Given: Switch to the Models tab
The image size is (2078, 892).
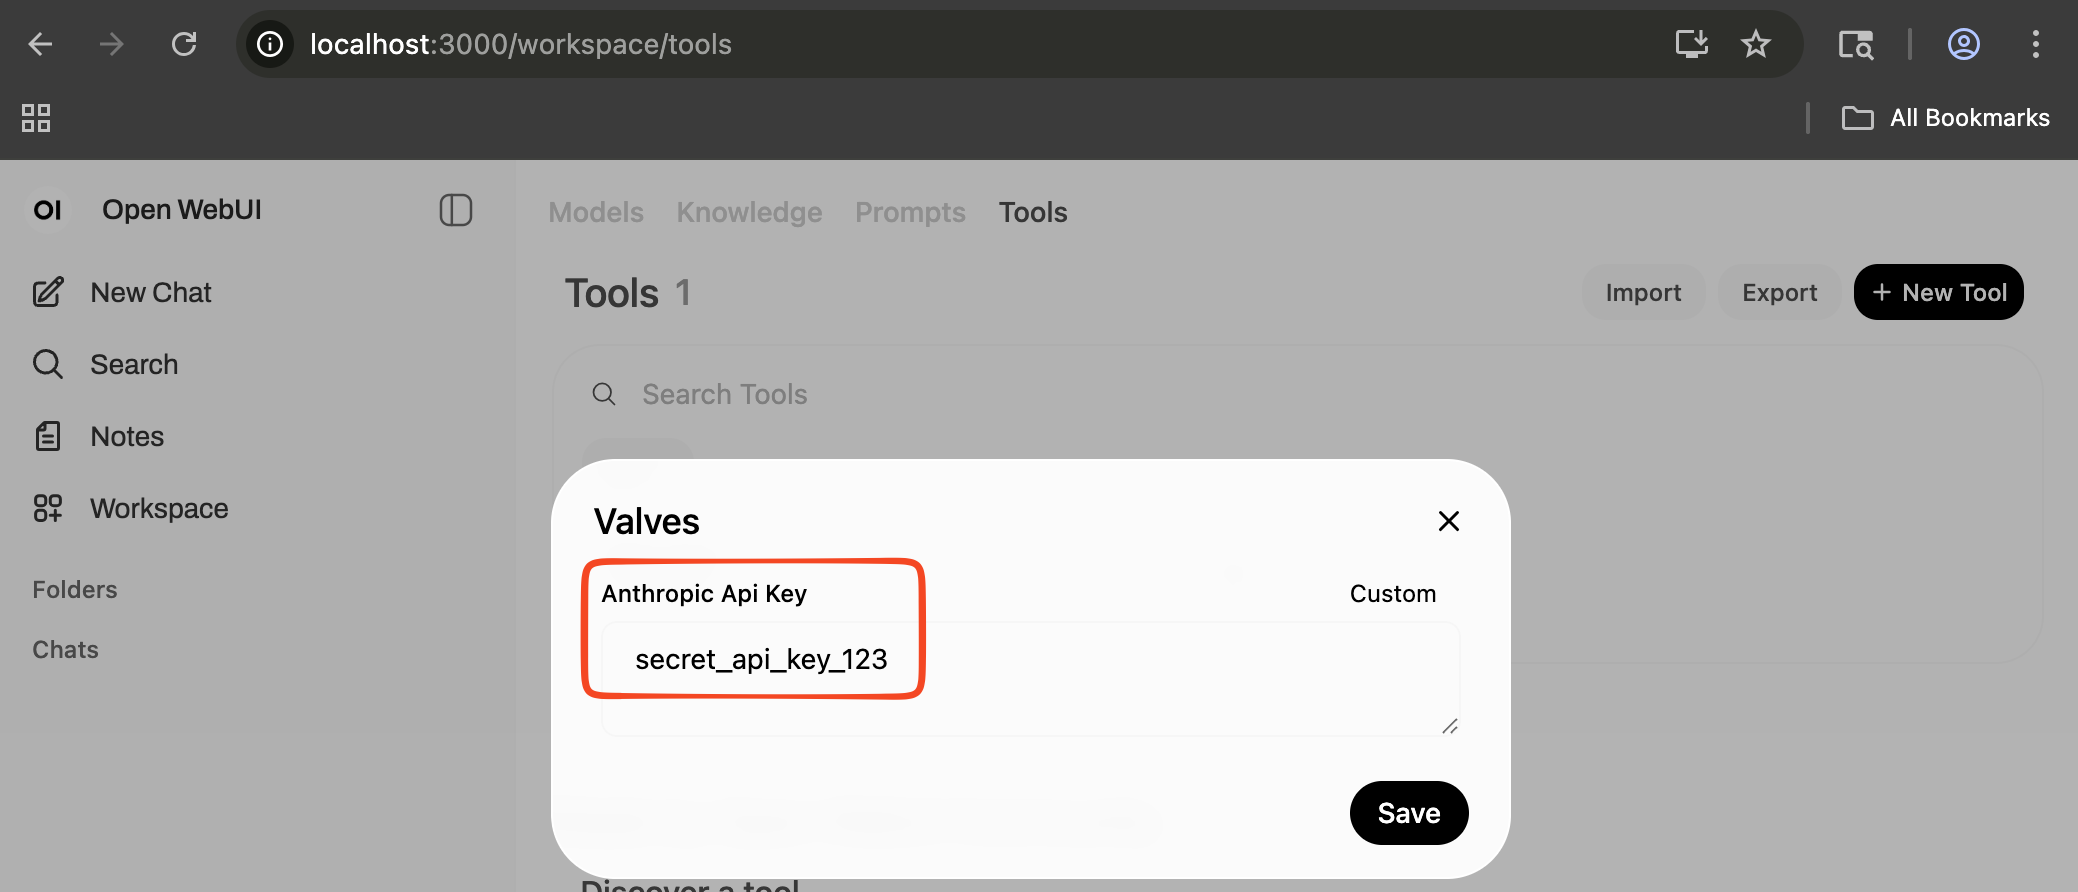Looking at the screenshot, I should [596, 213].
